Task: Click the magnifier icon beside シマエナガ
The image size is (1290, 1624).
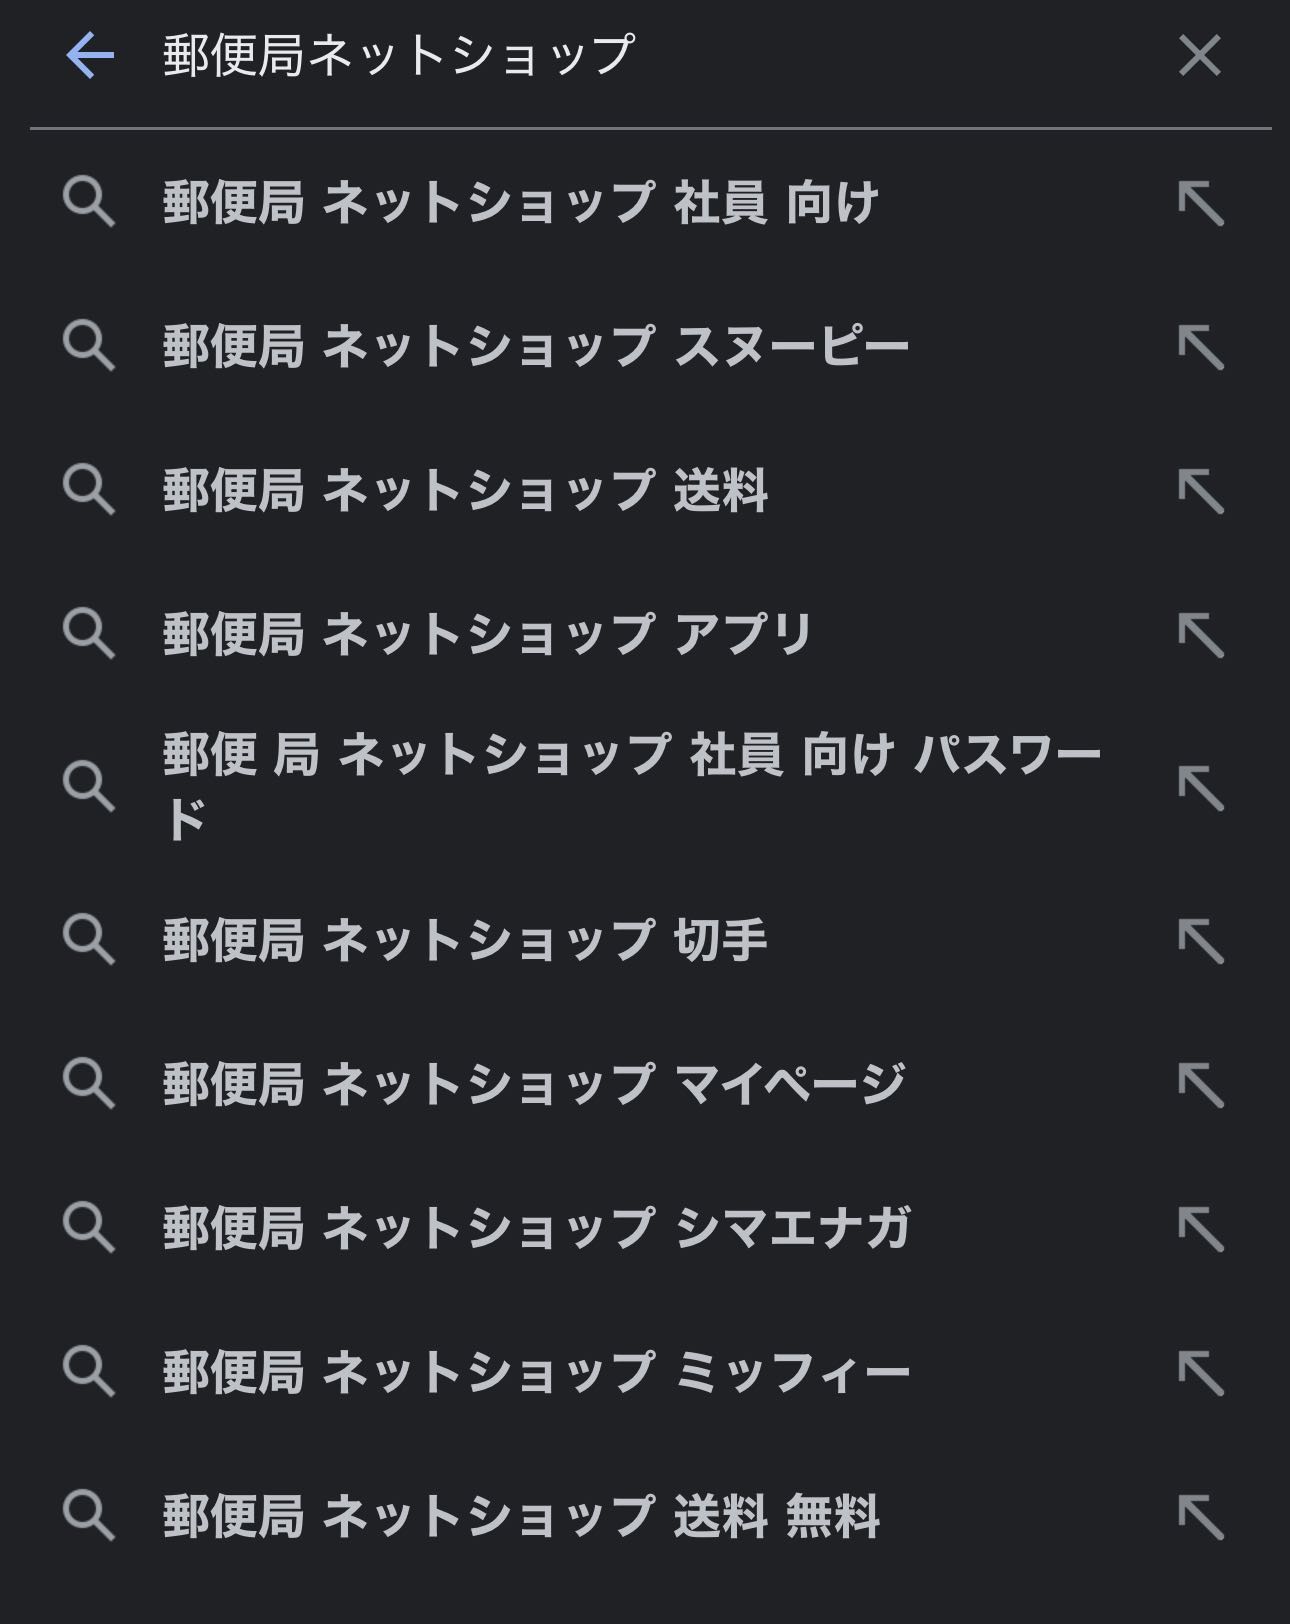Action: (89, 1228)
